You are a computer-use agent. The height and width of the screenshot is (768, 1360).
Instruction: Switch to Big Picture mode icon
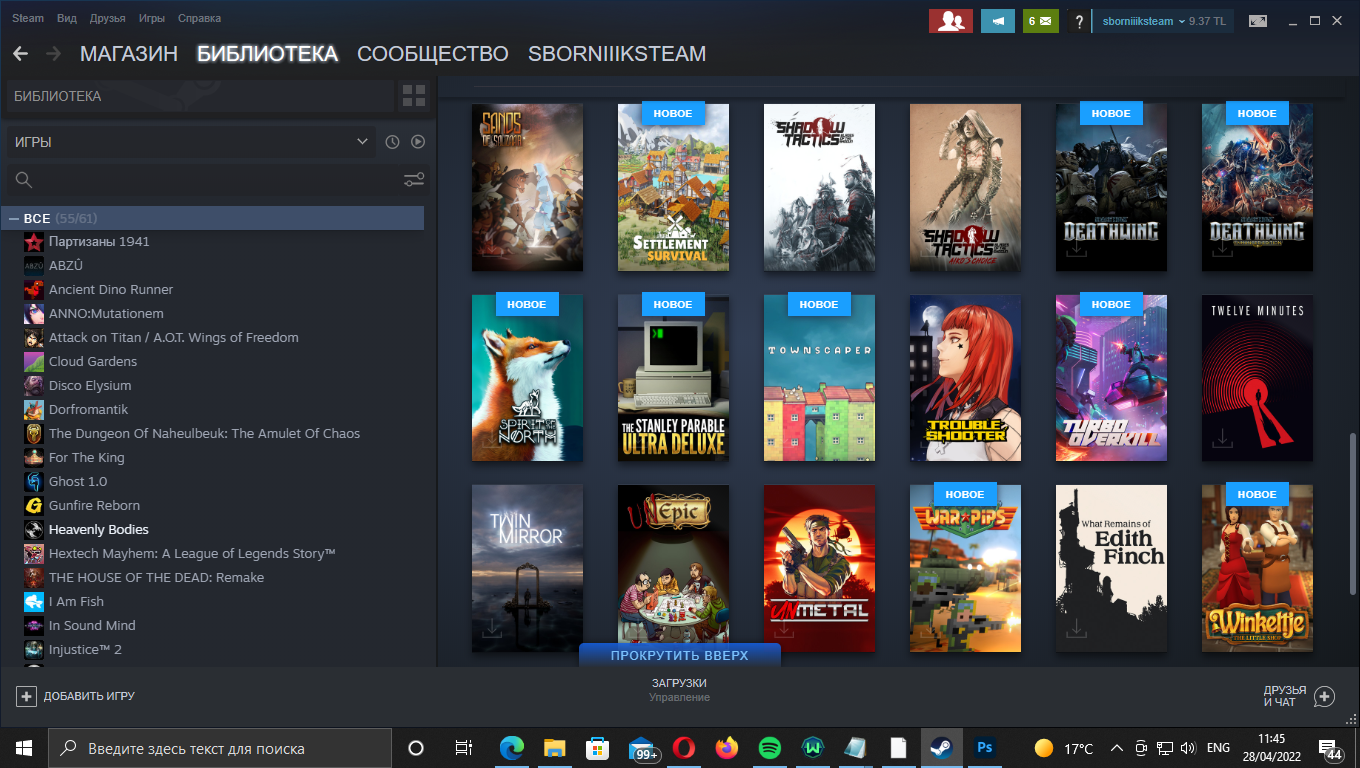click(x=1257, y=21)
